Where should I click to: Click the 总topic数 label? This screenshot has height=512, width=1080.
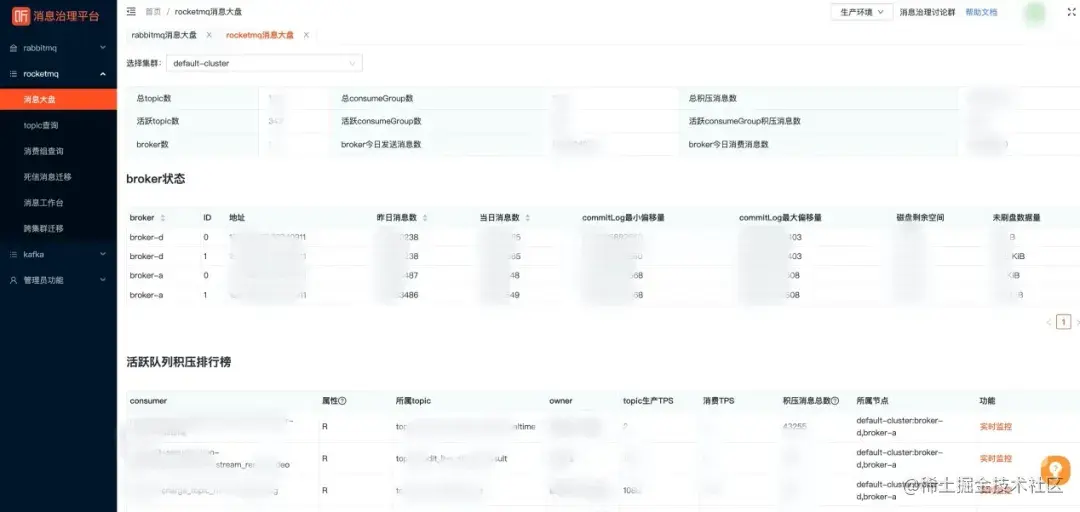[x=153, y=99]
